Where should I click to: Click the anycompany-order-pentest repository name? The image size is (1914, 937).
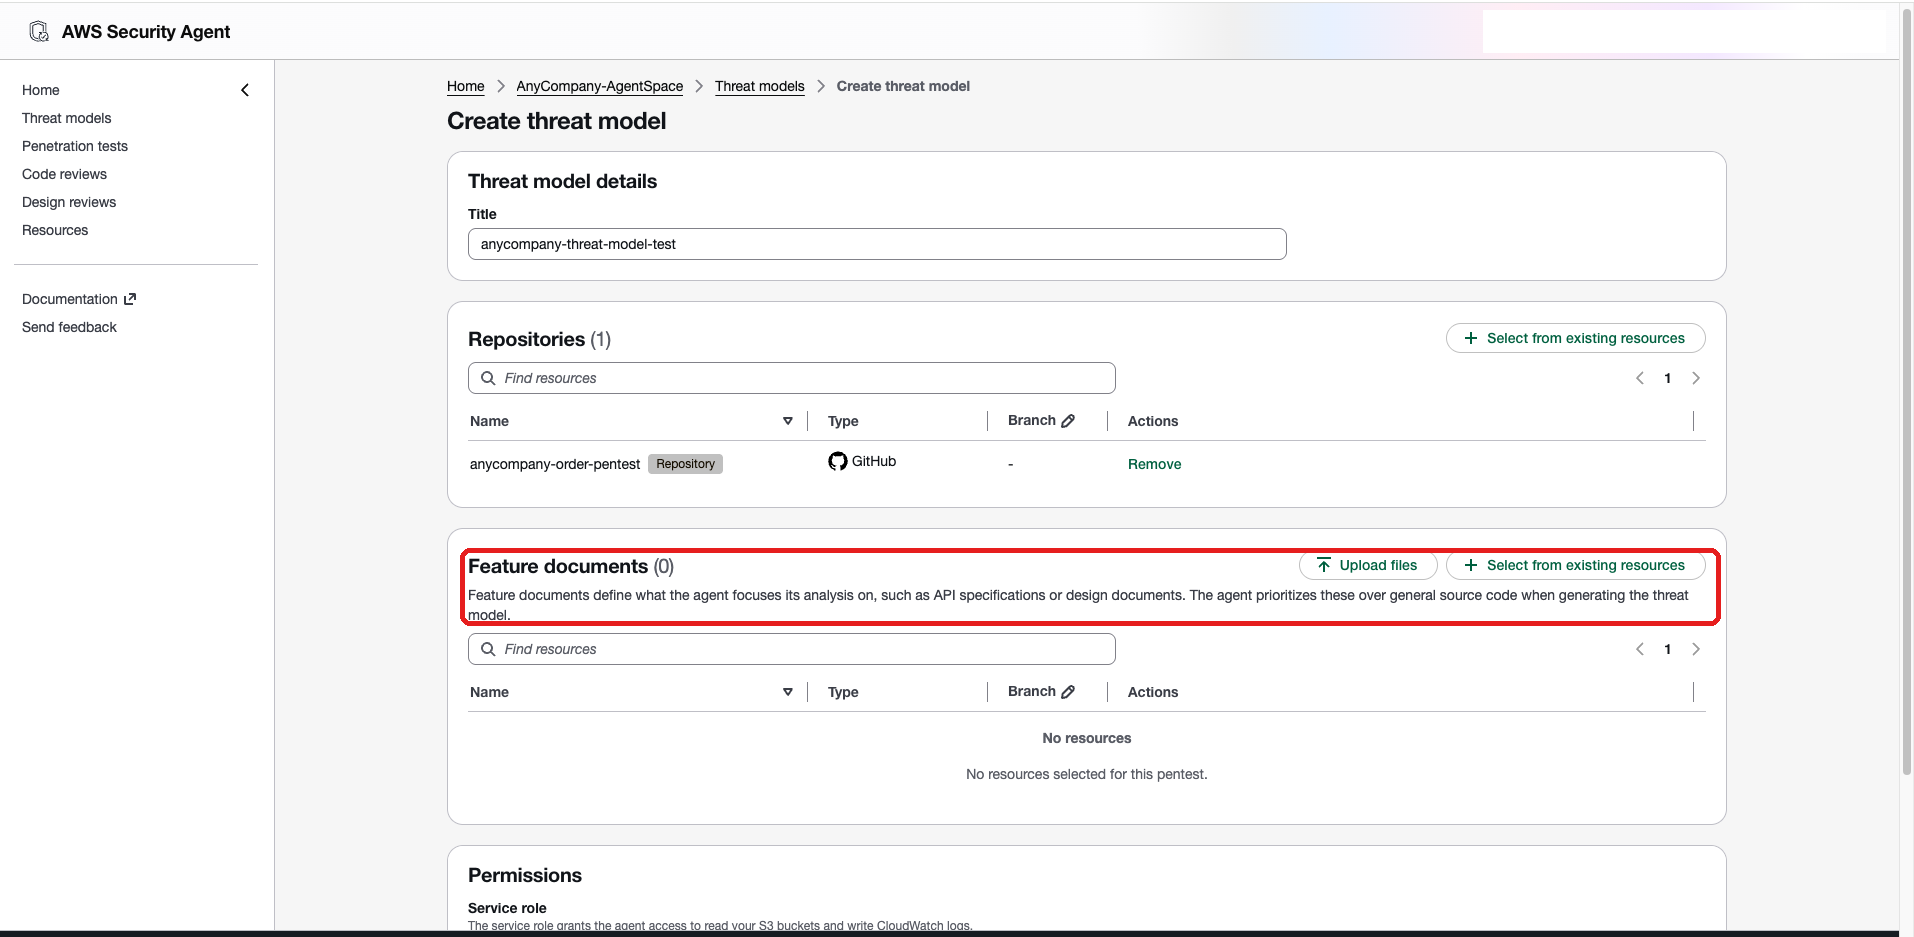(555, 464)
